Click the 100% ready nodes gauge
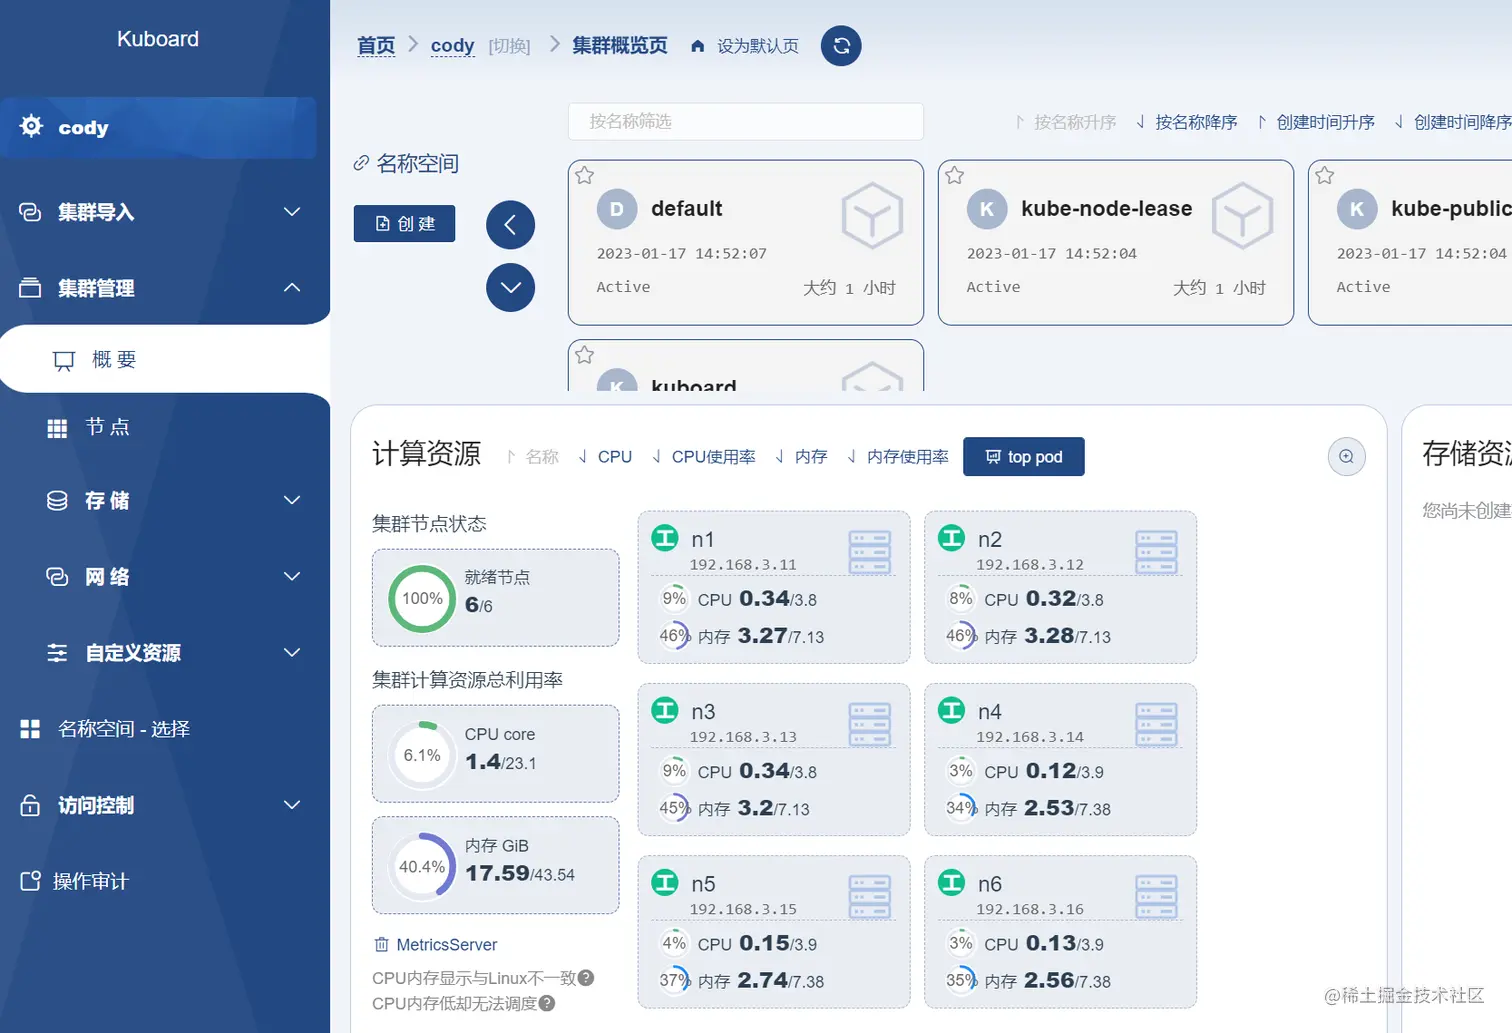This screenshot has width=1512, height=1033. [x=422, y=599]
